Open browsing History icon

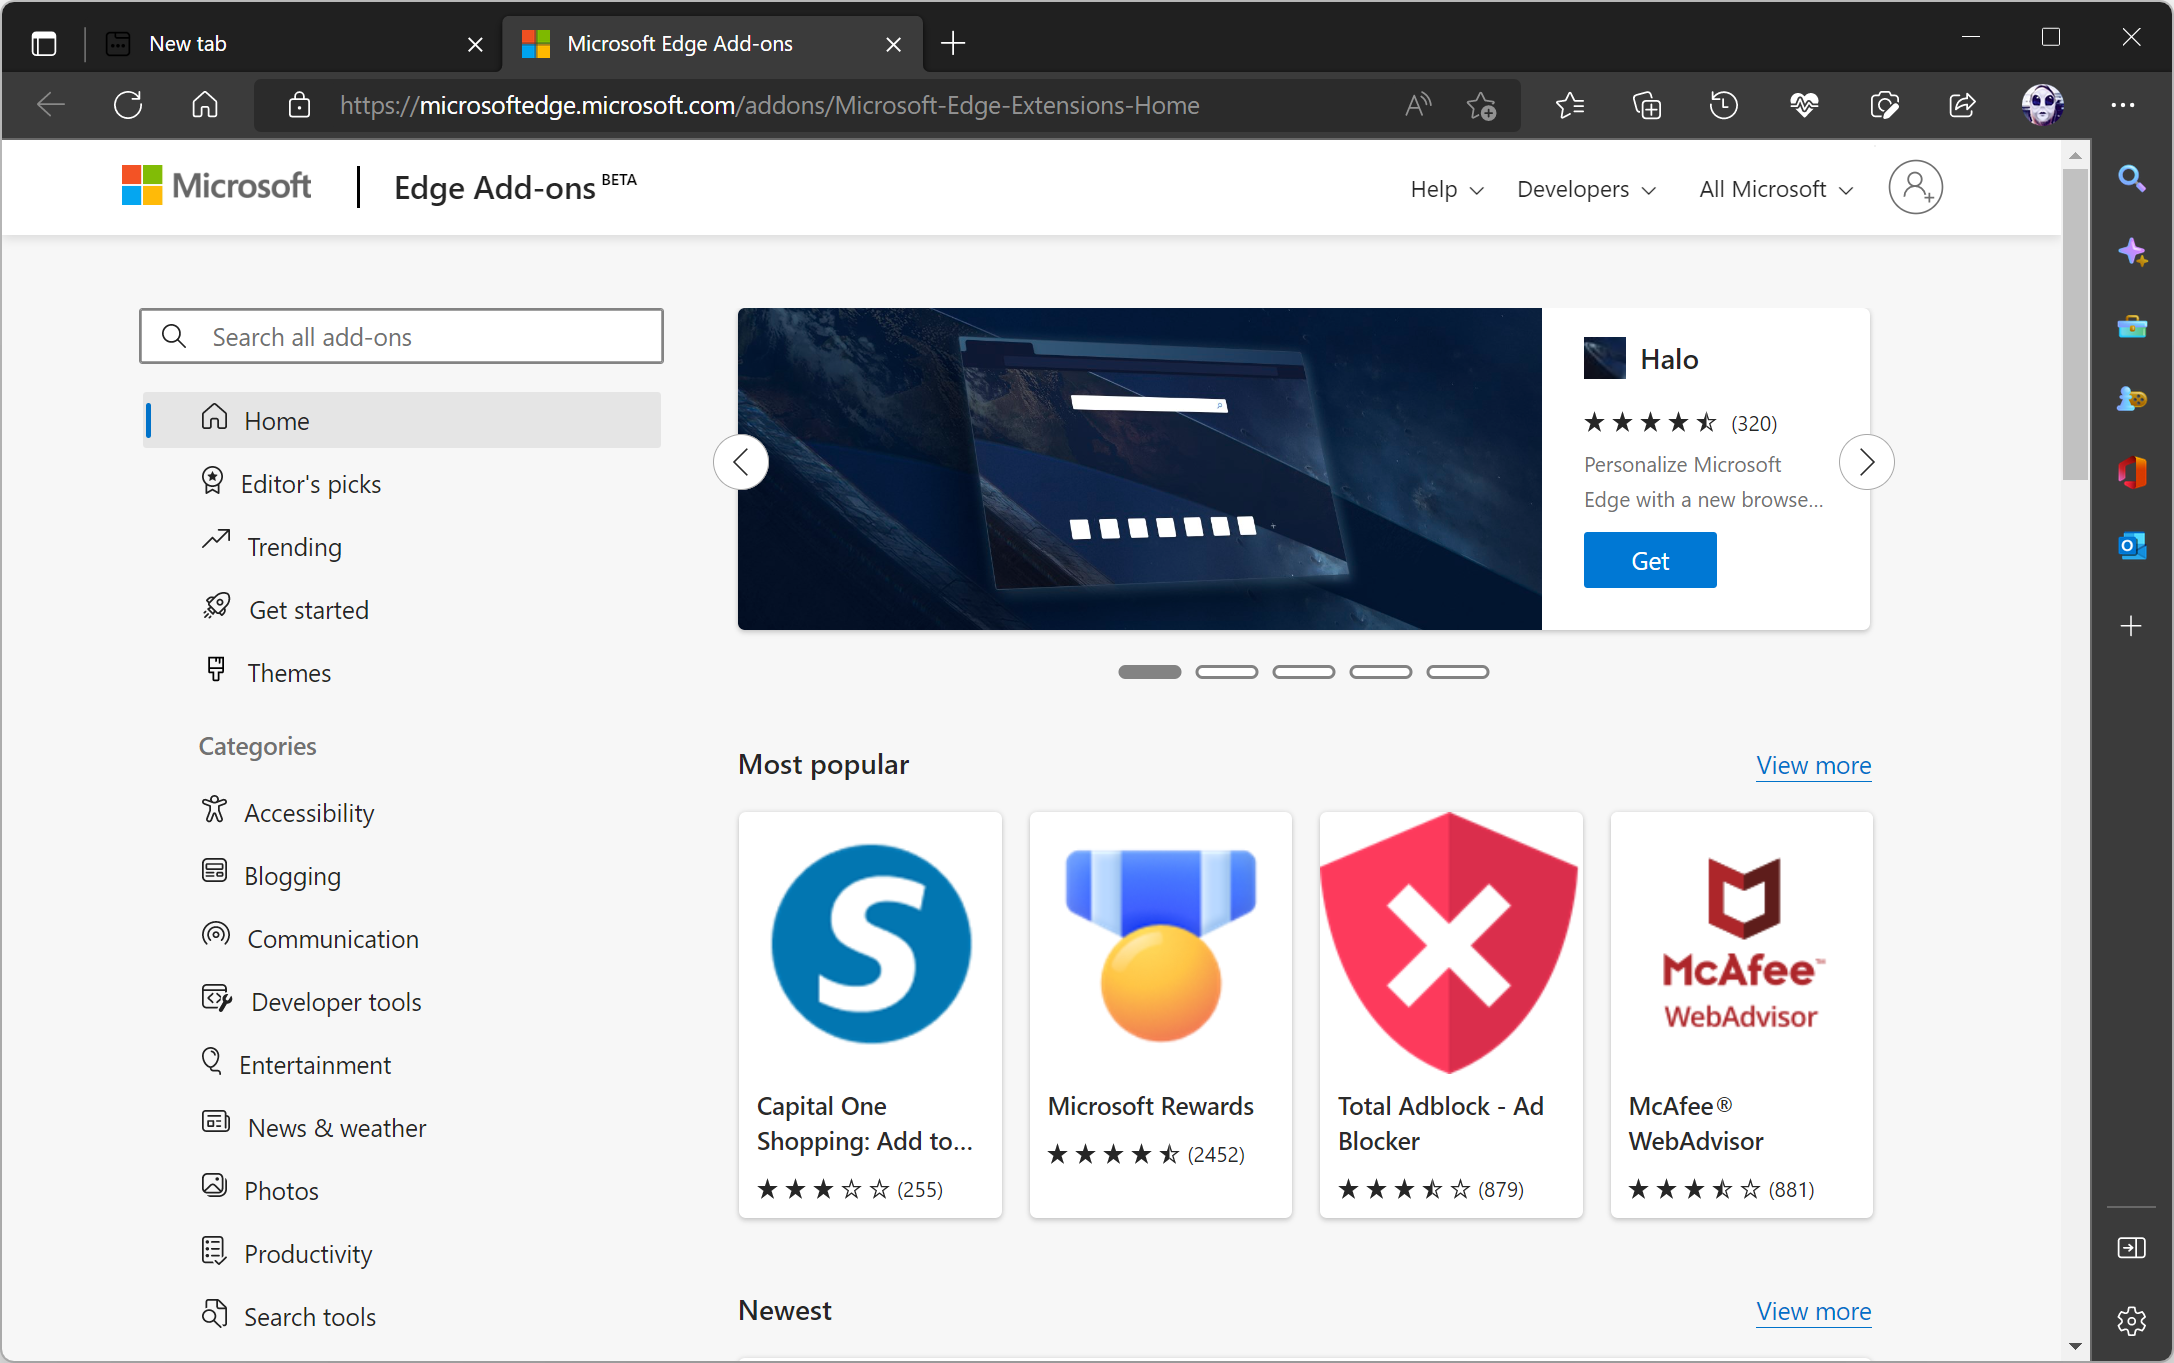pyautogui.click(x=1724, y=105)
